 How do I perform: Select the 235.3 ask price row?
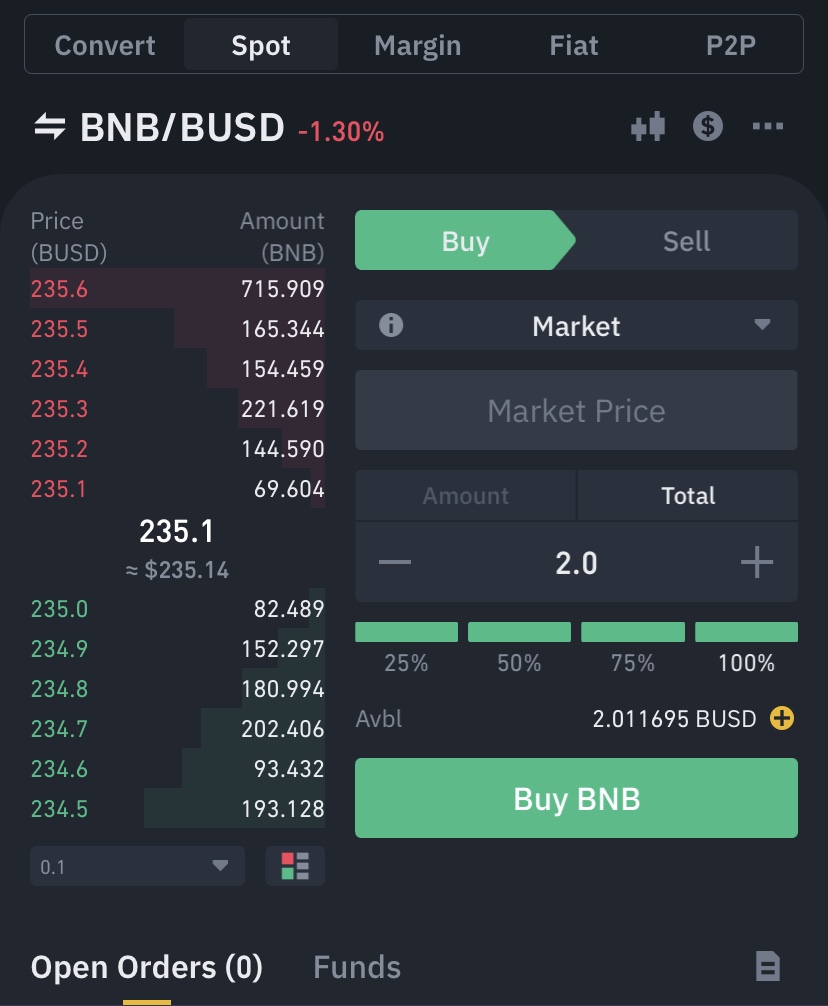tap(177, 409)
